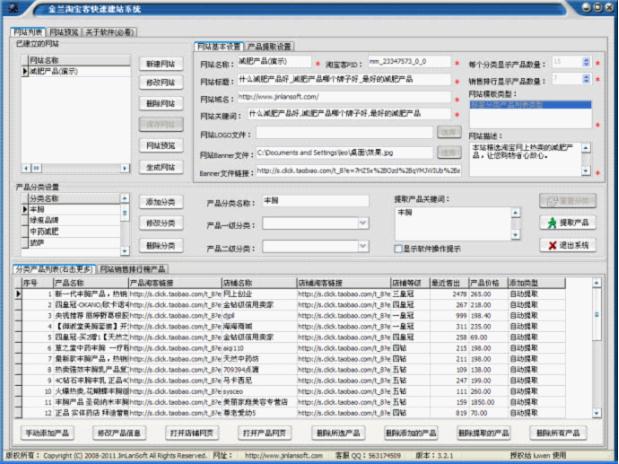619x464 pixels.
Task: Click the category list scrollbar down arrow
Action: pos(125,251)
